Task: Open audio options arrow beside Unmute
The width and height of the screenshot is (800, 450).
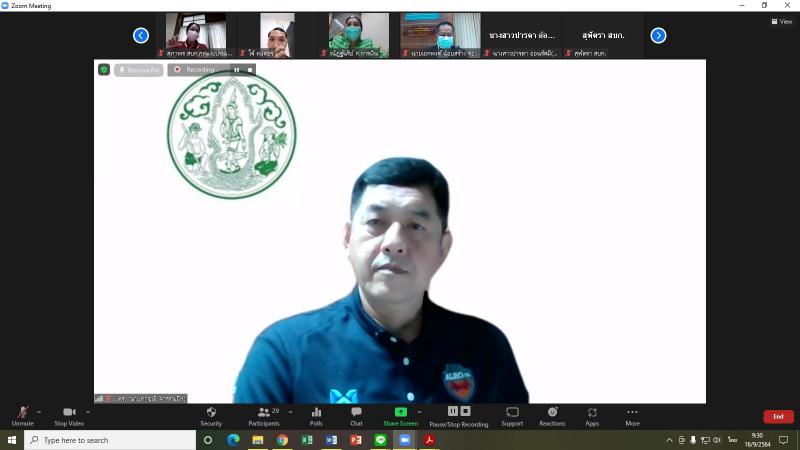Action: coord(39,412)
